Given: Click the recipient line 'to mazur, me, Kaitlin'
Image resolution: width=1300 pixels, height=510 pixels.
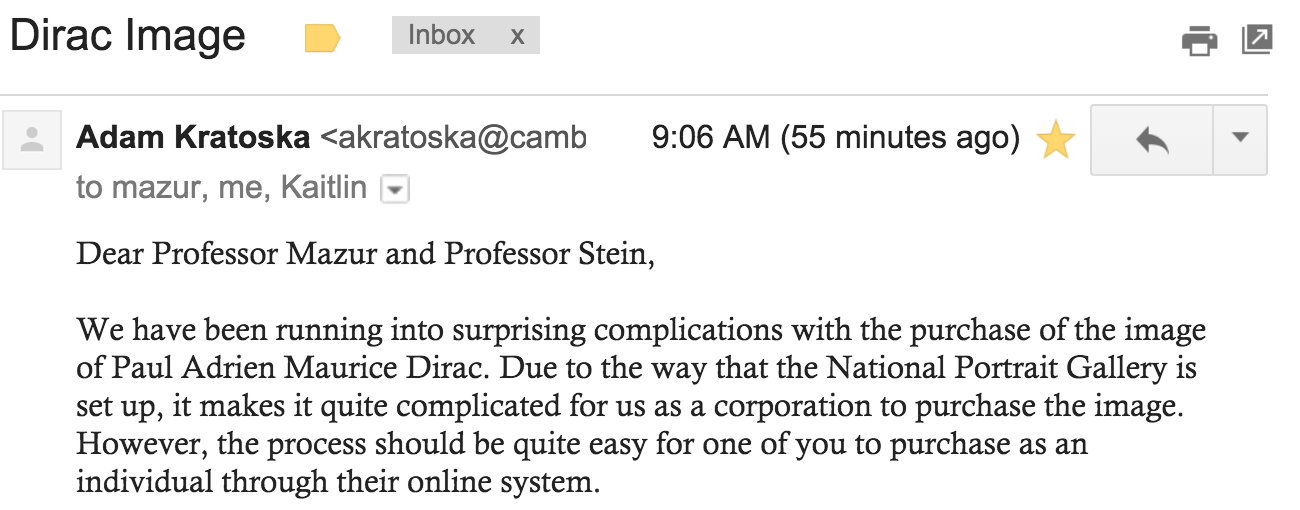Looking at the screenshot, I should (222, 188).
